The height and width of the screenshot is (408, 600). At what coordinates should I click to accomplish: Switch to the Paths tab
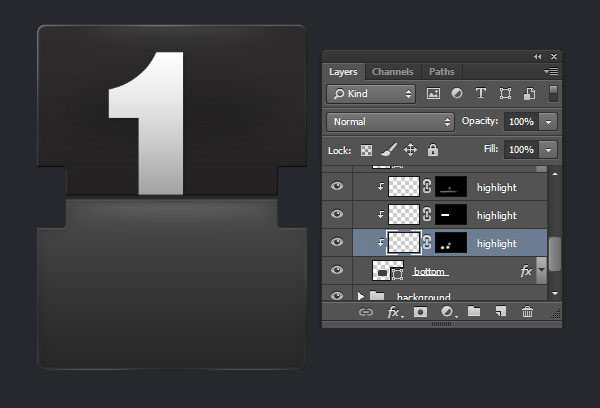coord(441,72)
